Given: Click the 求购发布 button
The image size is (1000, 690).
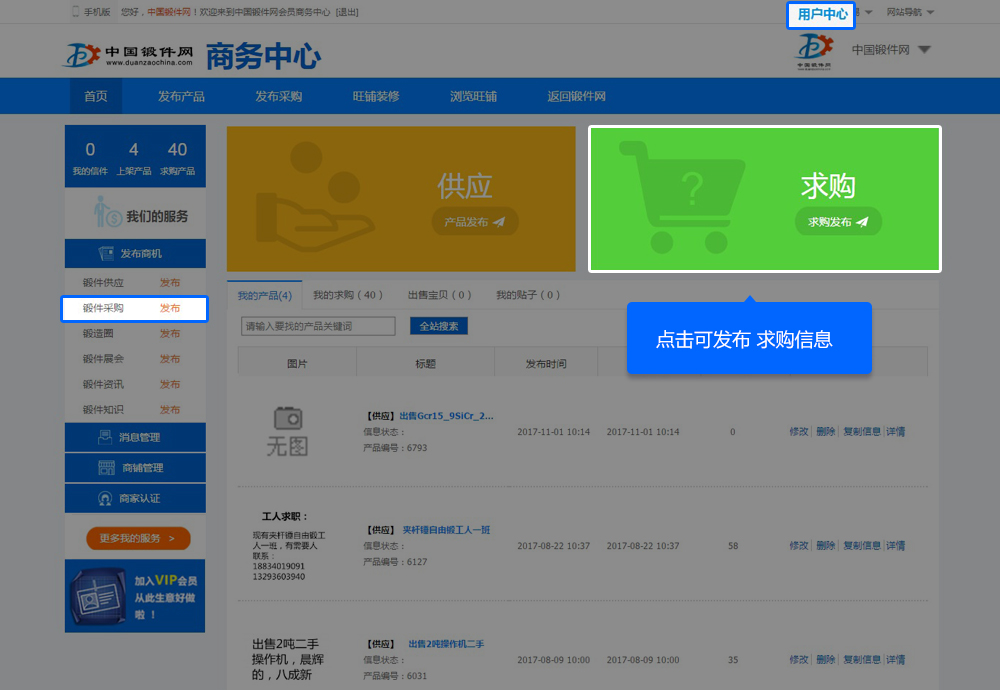Looking at the screenshot, I should pyautogui.click(x=838, y=222).
